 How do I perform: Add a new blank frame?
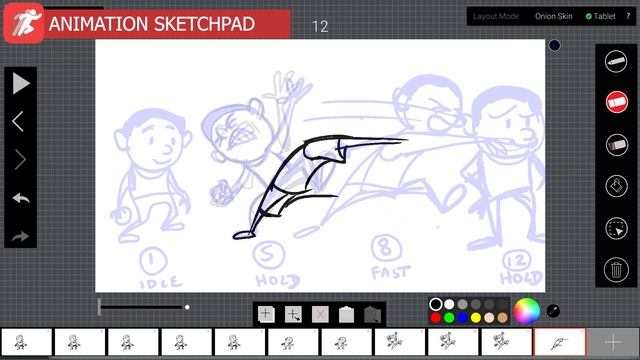pos(266,314)
